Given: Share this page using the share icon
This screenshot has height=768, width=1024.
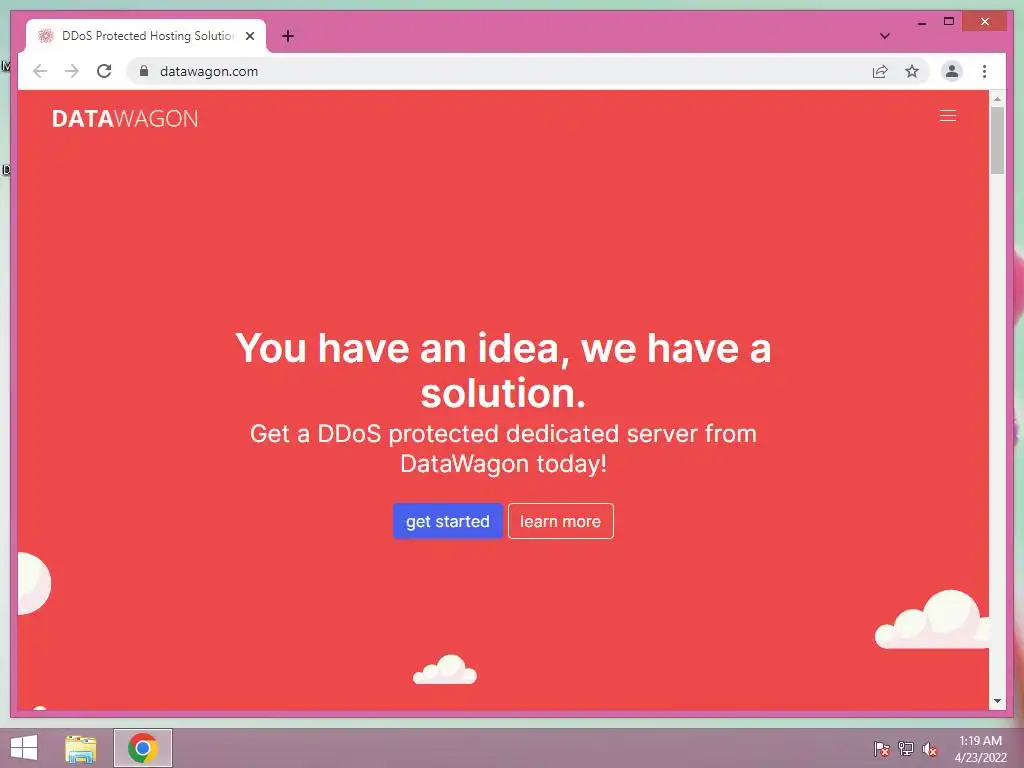Looking at the screenshot, I should (x=880, y=71).
